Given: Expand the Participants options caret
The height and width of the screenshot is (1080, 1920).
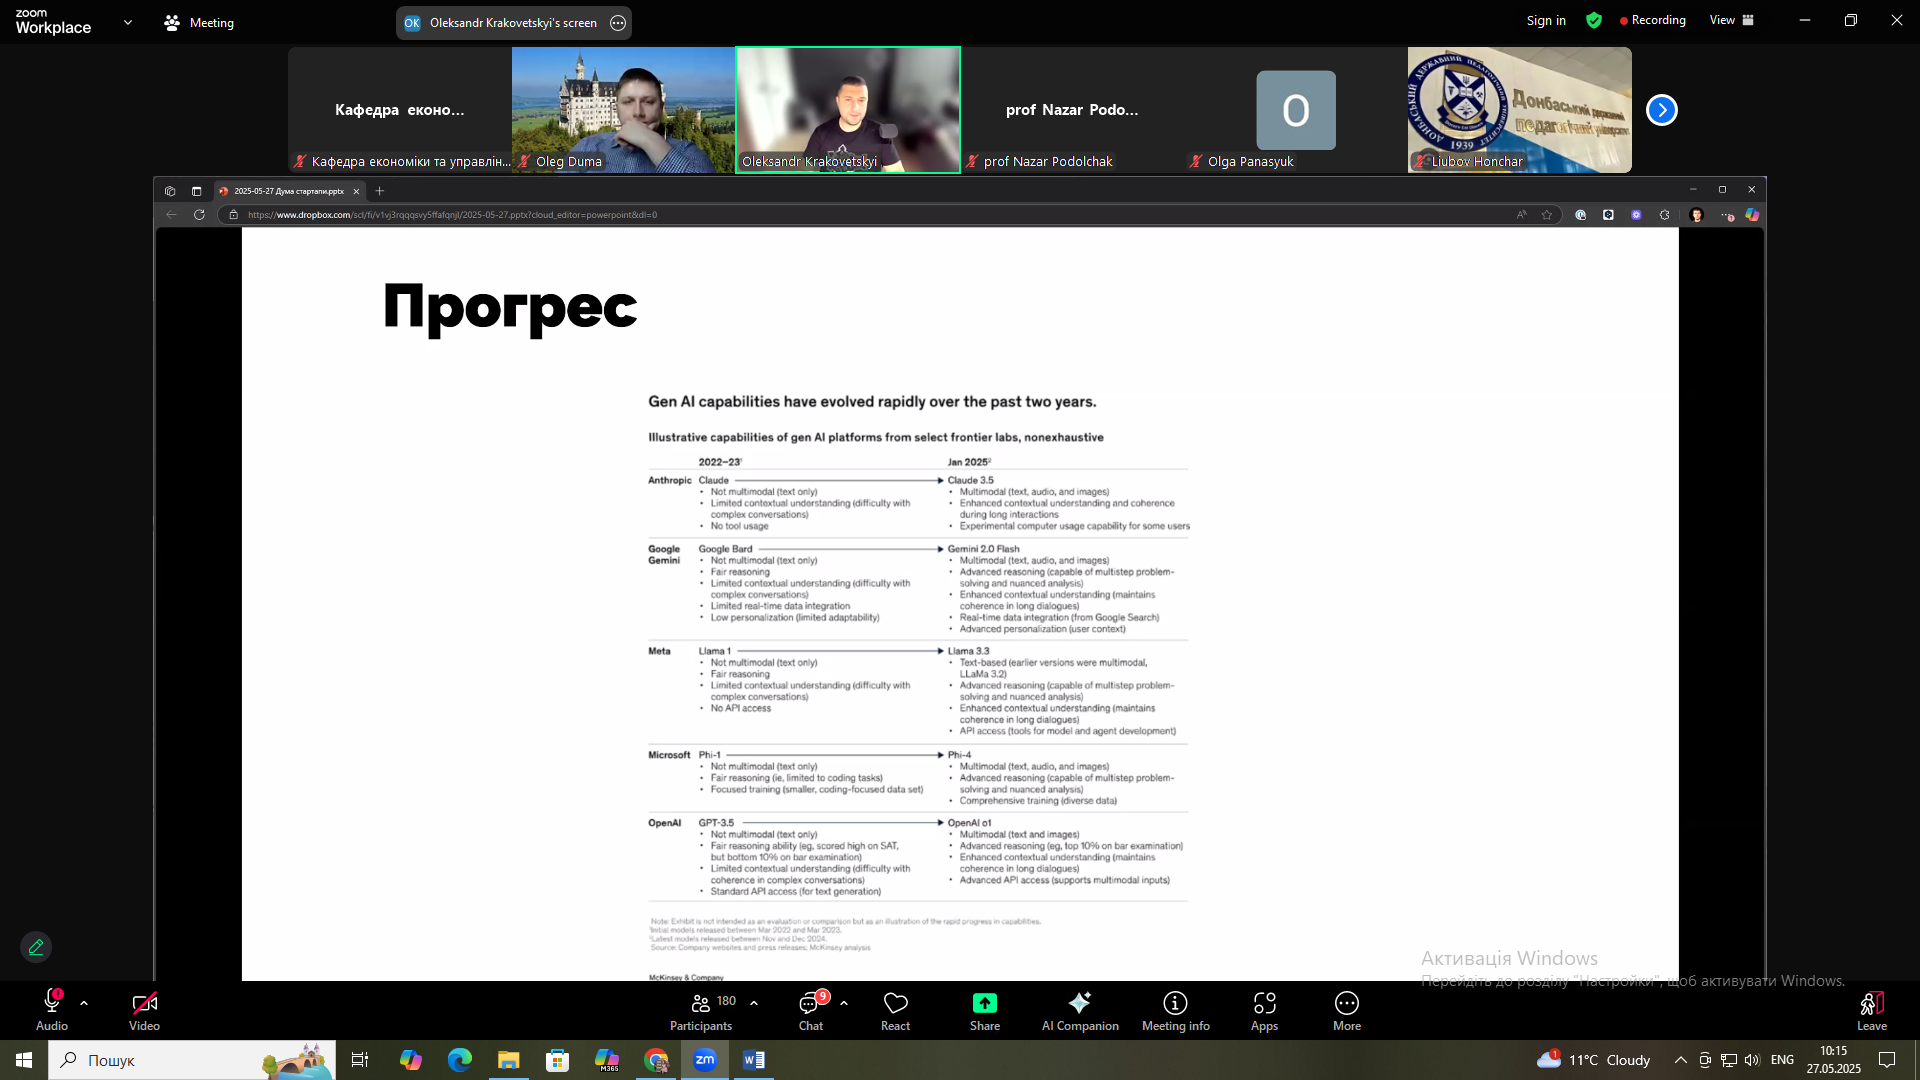Looking at the screenshot, I should (754, 1003).
